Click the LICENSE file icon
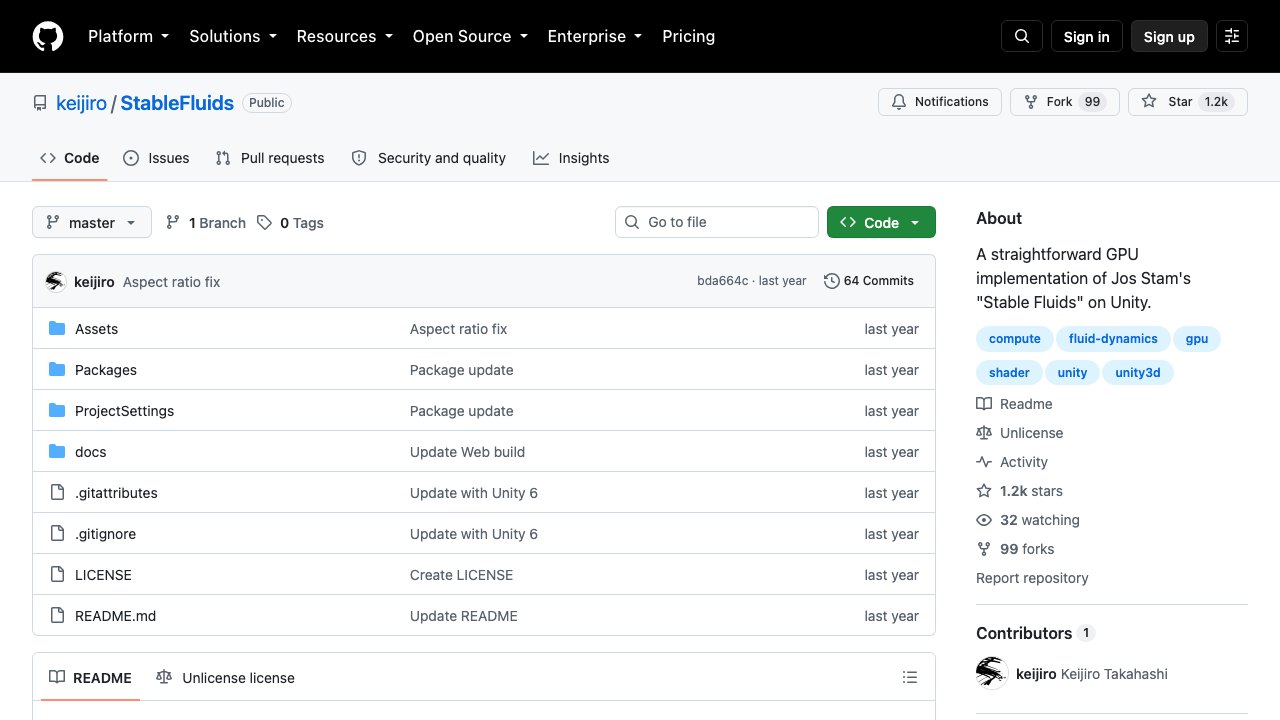Image resolution: width=1280 pixels, height=720 pixels. (57, 575)
